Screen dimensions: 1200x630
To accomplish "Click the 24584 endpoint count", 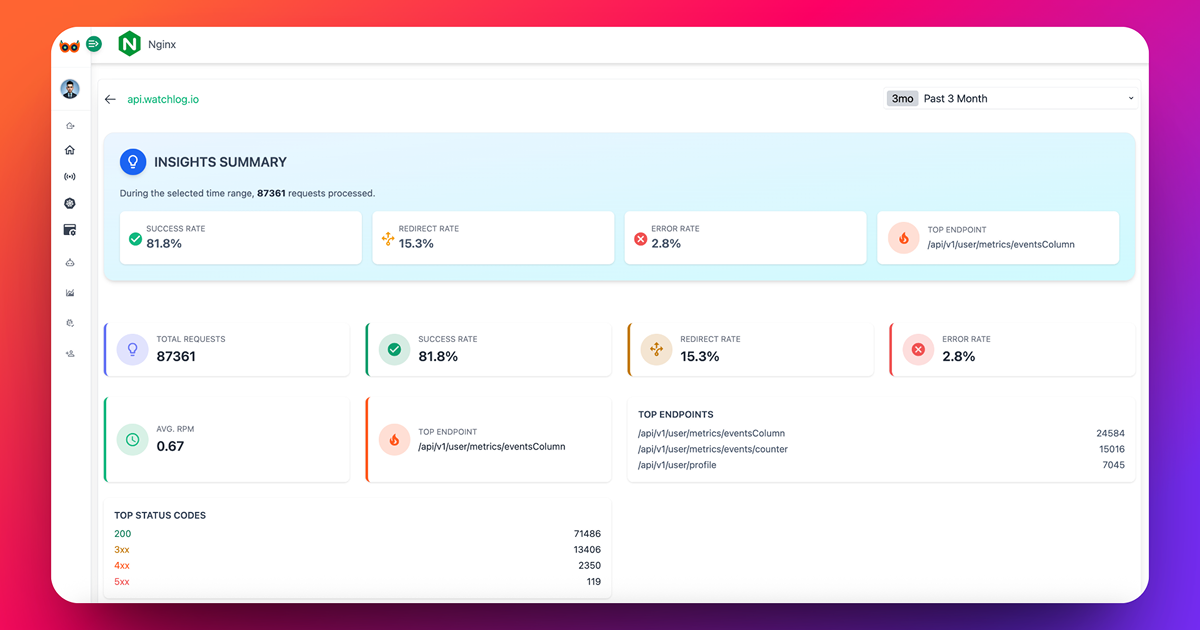I will pos(1110,434).
